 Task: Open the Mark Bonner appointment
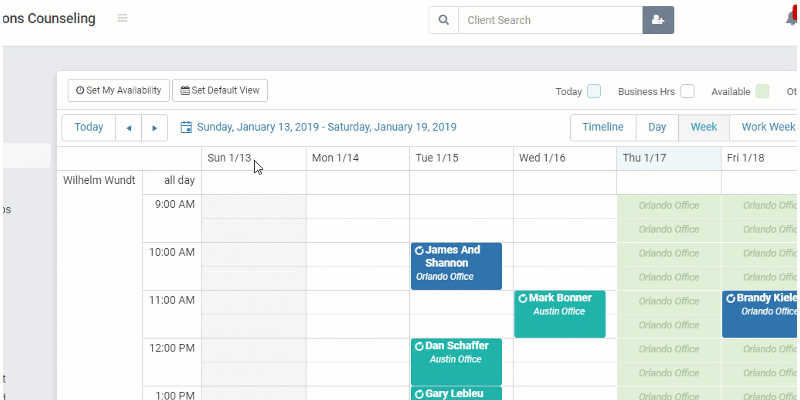click(x=560, y=314)
